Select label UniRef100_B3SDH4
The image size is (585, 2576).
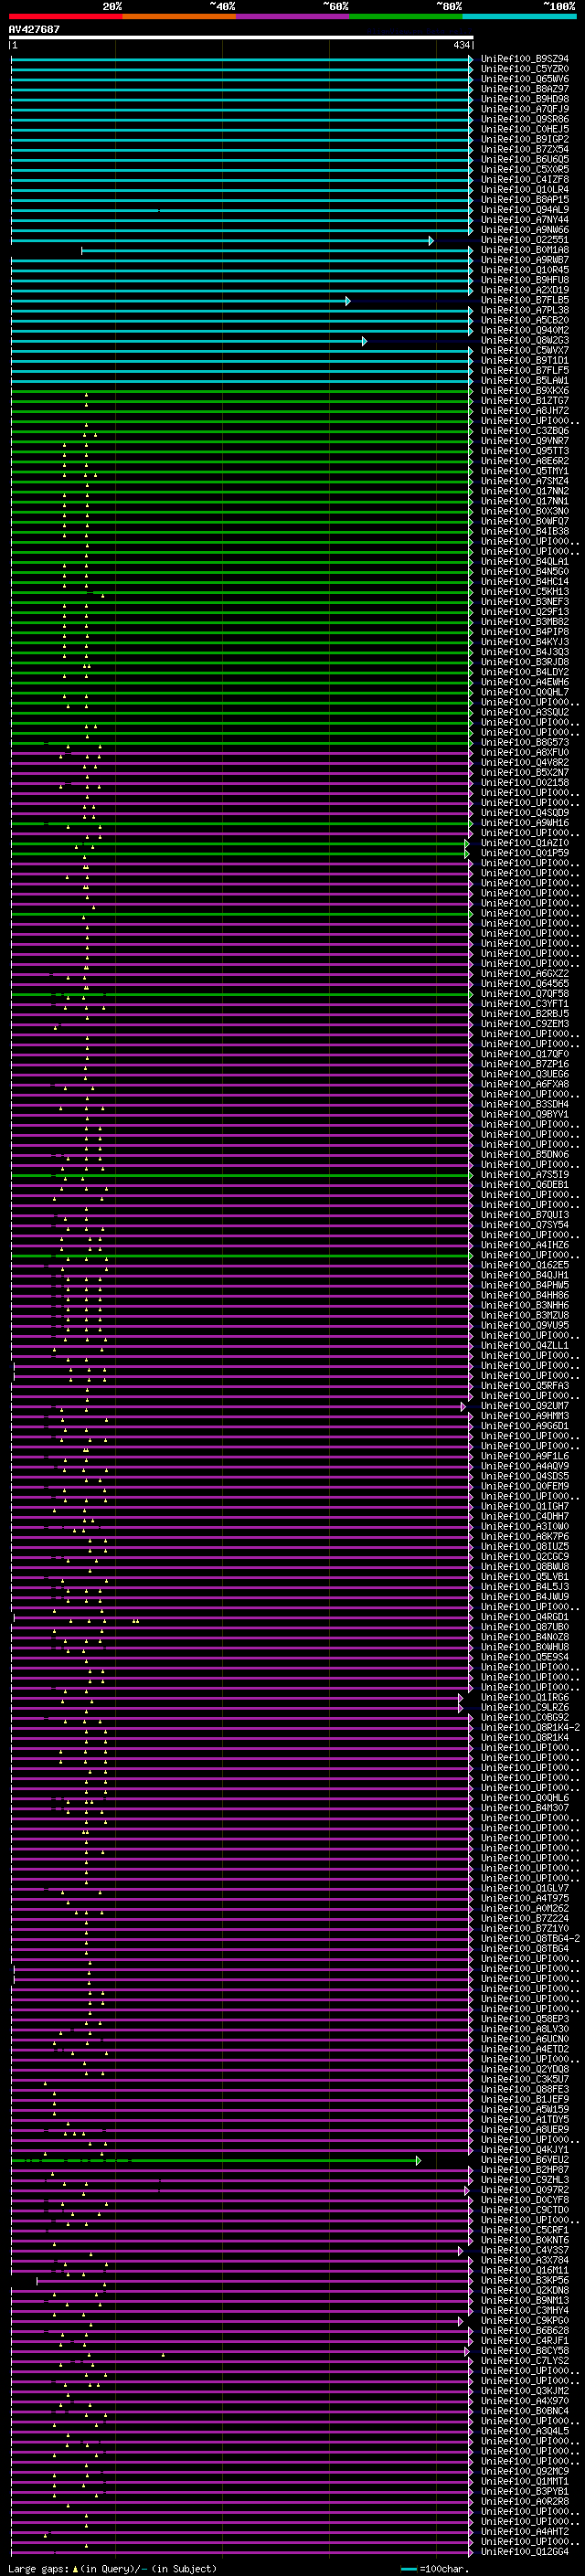click(524, 1105)
